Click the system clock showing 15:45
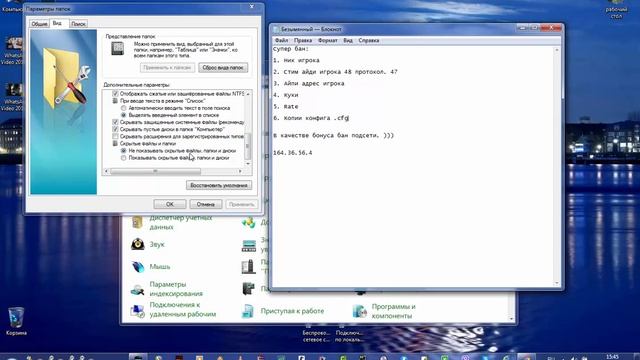 click(x=612, y=357)
